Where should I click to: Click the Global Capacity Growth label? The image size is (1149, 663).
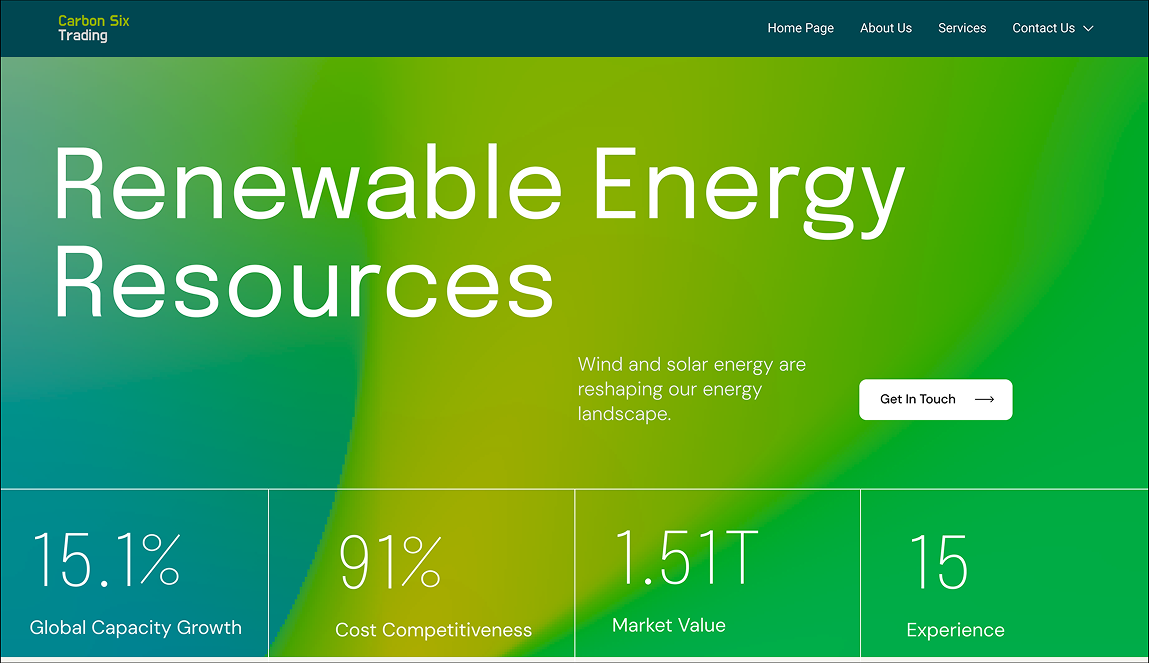[x=136, y=628]
